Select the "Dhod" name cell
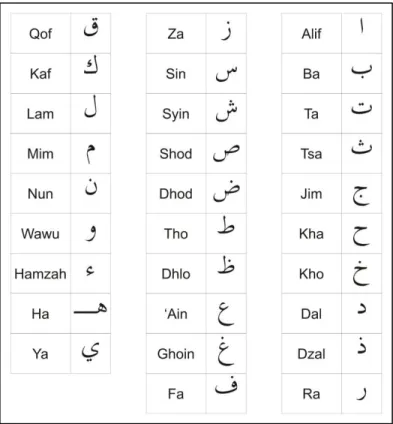The height and width of the screenshot is (424, 393). pyautogui.click(x=176, y=193)
